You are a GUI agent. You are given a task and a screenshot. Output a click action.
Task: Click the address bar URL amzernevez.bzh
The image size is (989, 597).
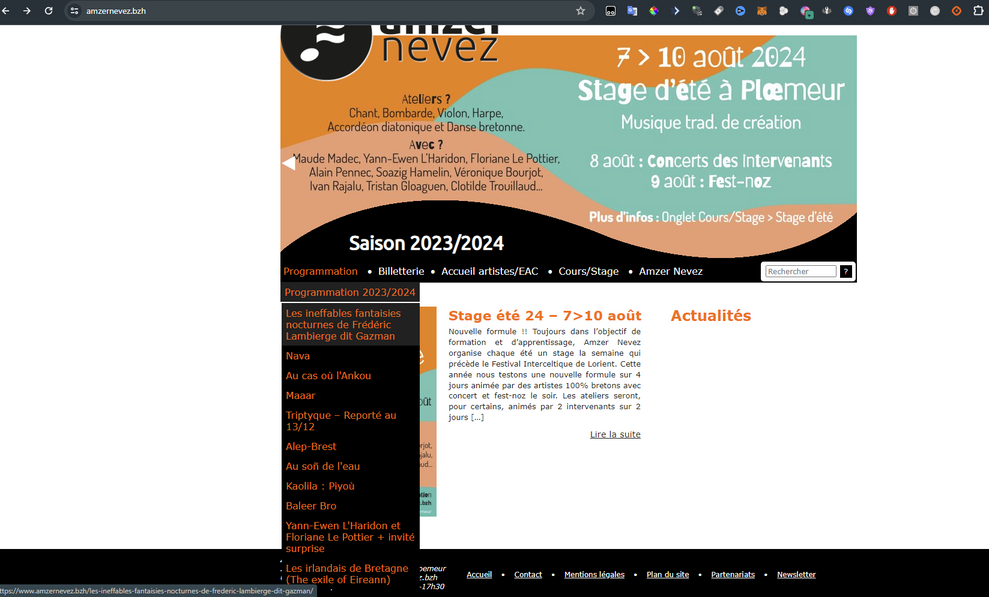(x=116, y=11)
